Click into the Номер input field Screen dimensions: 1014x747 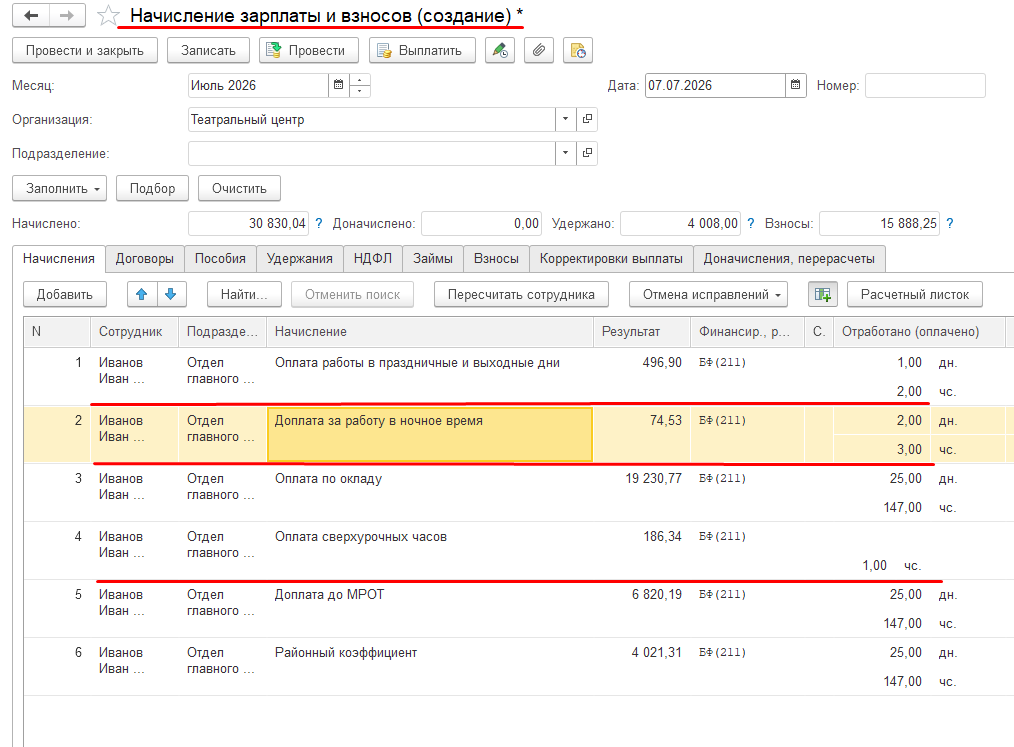(x=925, y=85)
